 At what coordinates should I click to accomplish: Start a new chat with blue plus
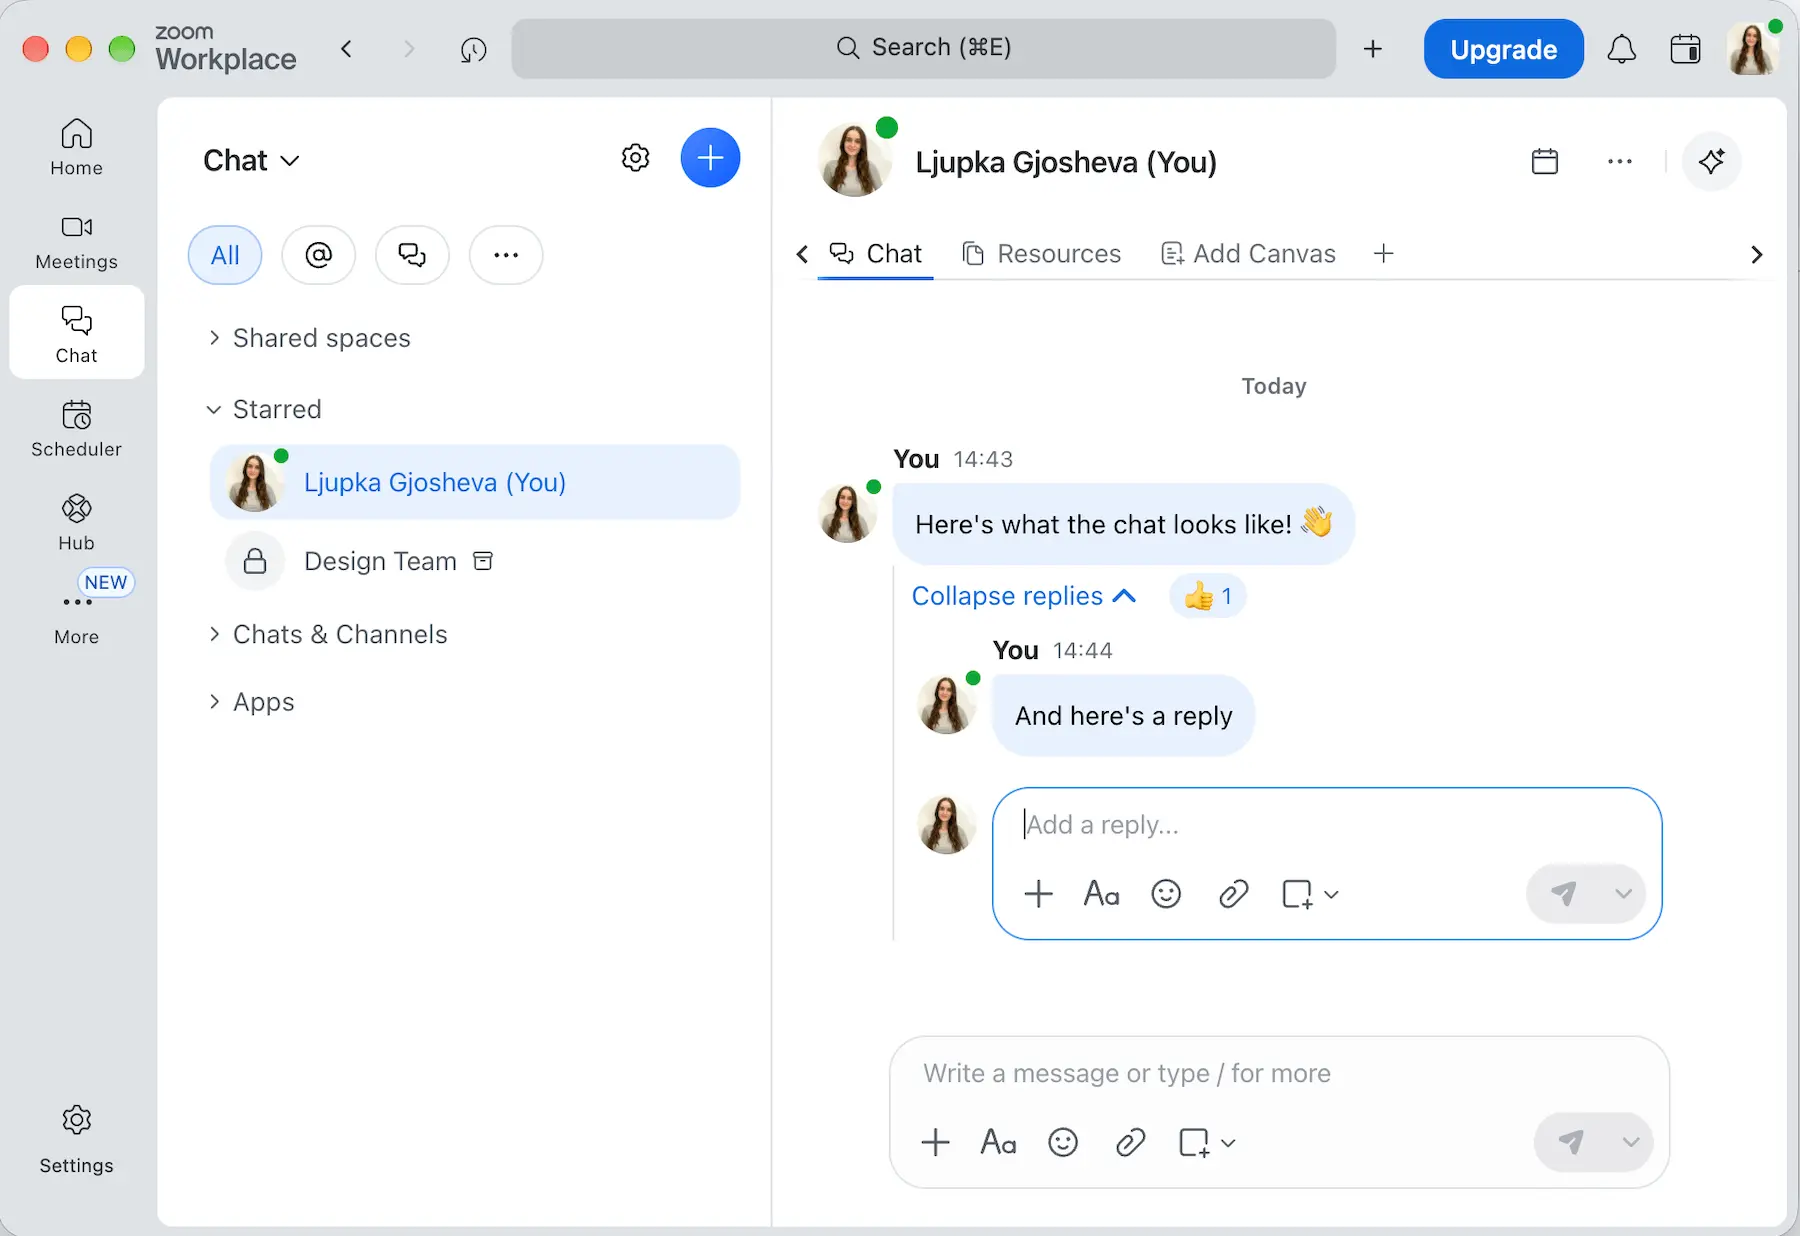point(710,158)
